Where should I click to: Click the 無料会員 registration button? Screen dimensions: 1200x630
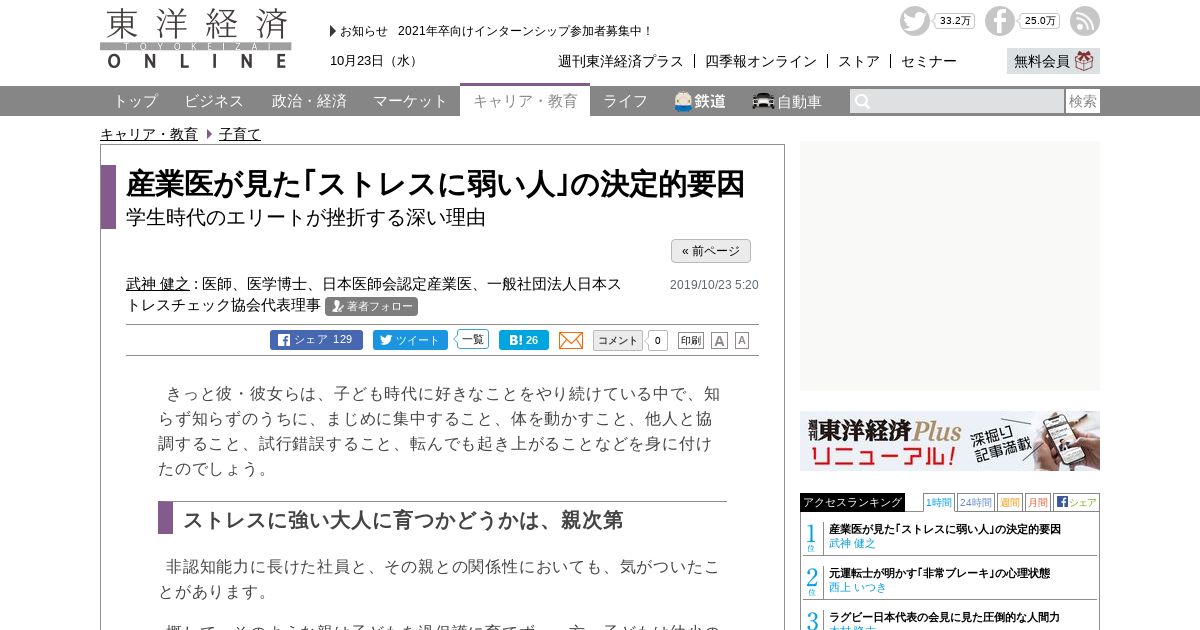pos(1053,61)
